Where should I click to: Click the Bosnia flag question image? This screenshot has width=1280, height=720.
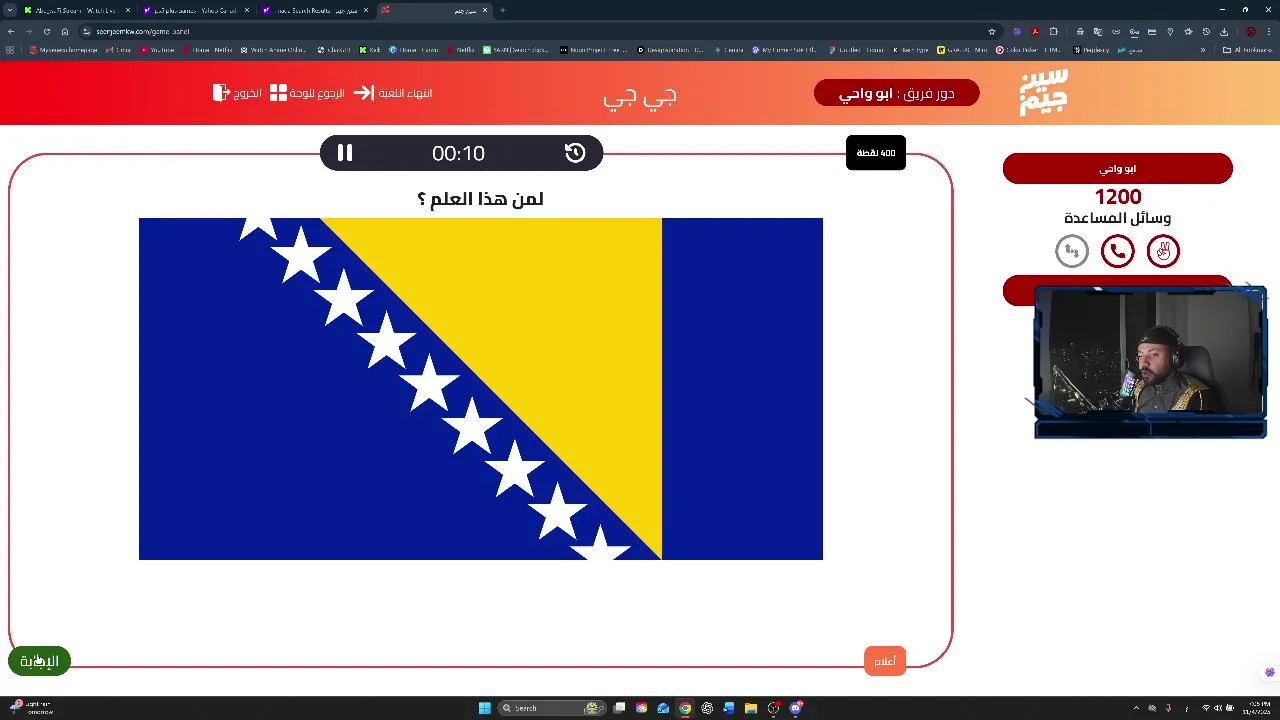(x=481, y=389)
